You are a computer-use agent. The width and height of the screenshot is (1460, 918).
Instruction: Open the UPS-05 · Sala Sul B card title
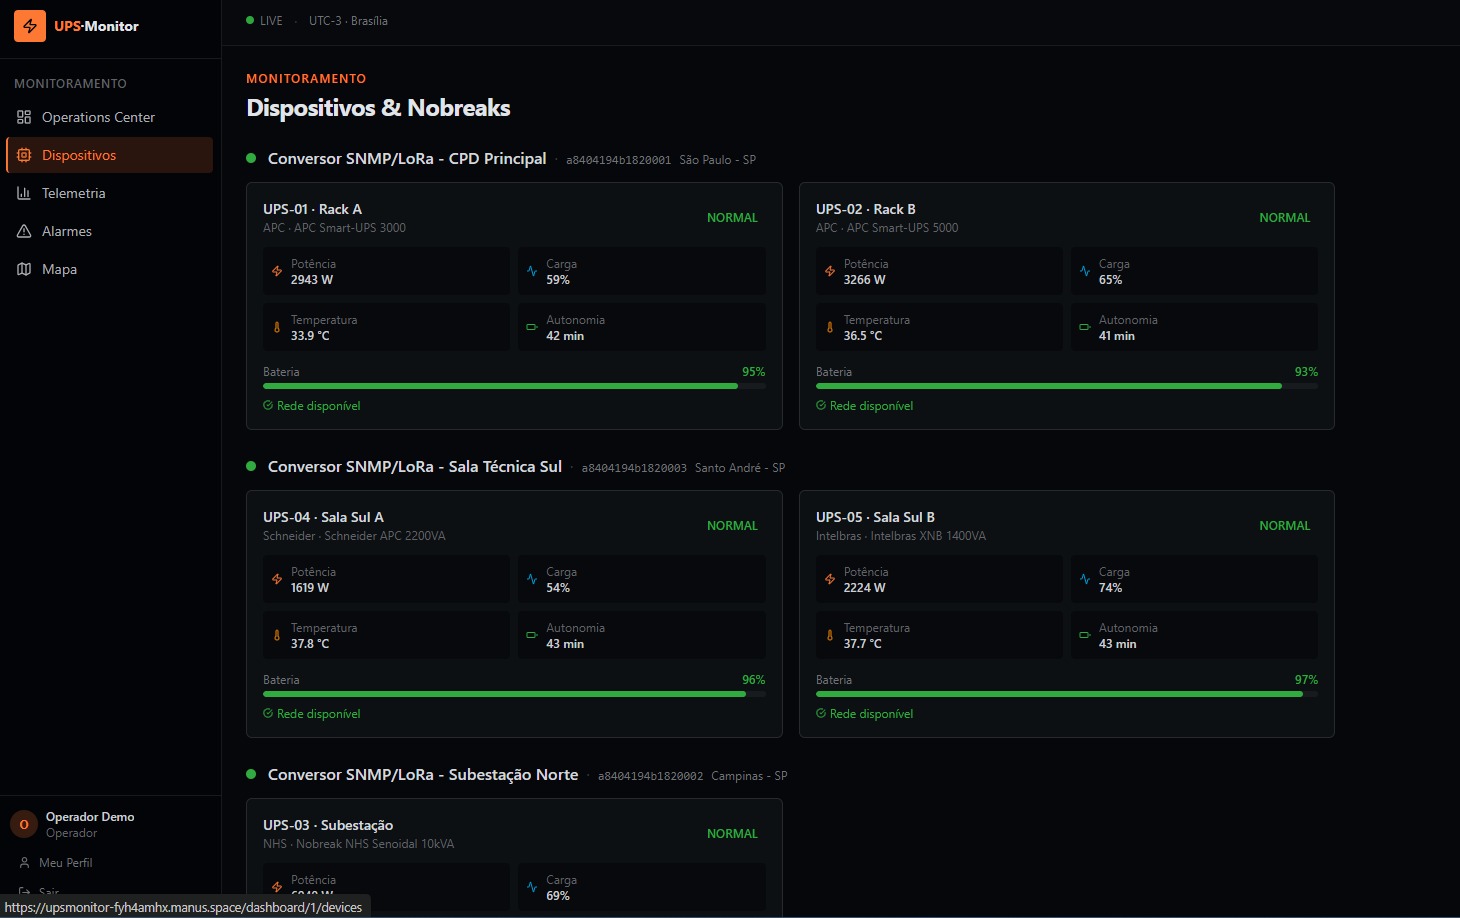point(875,517)
